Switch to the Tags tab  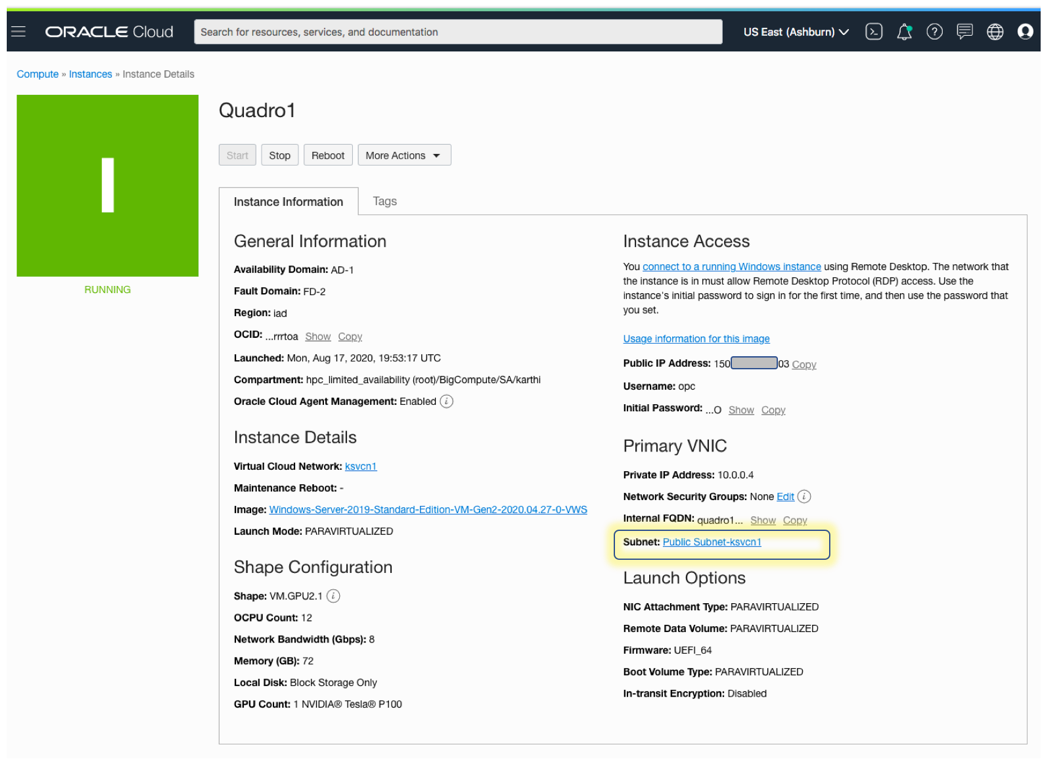tap(385, 201)
